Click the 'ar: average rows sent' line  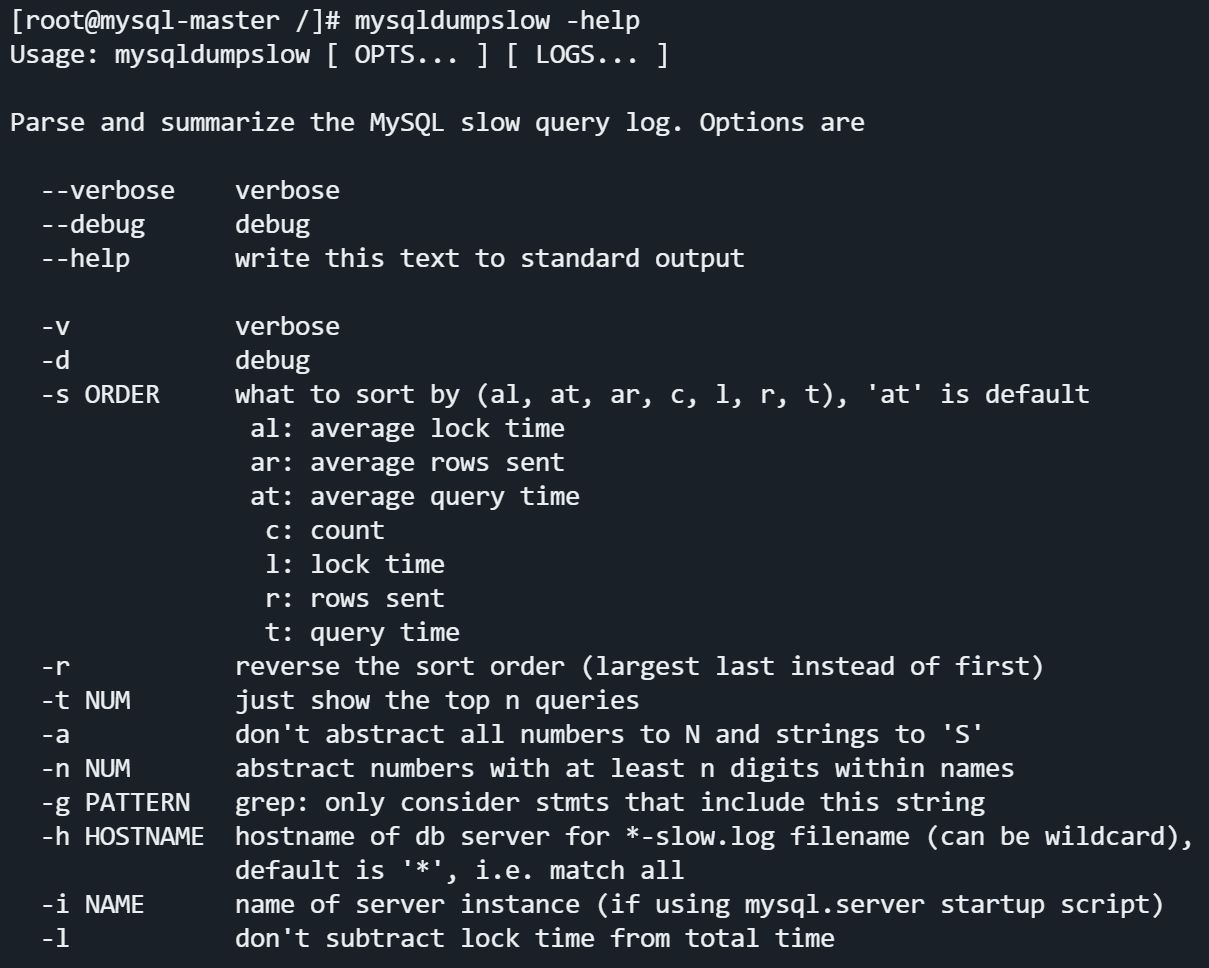click(x=407, y=463)
